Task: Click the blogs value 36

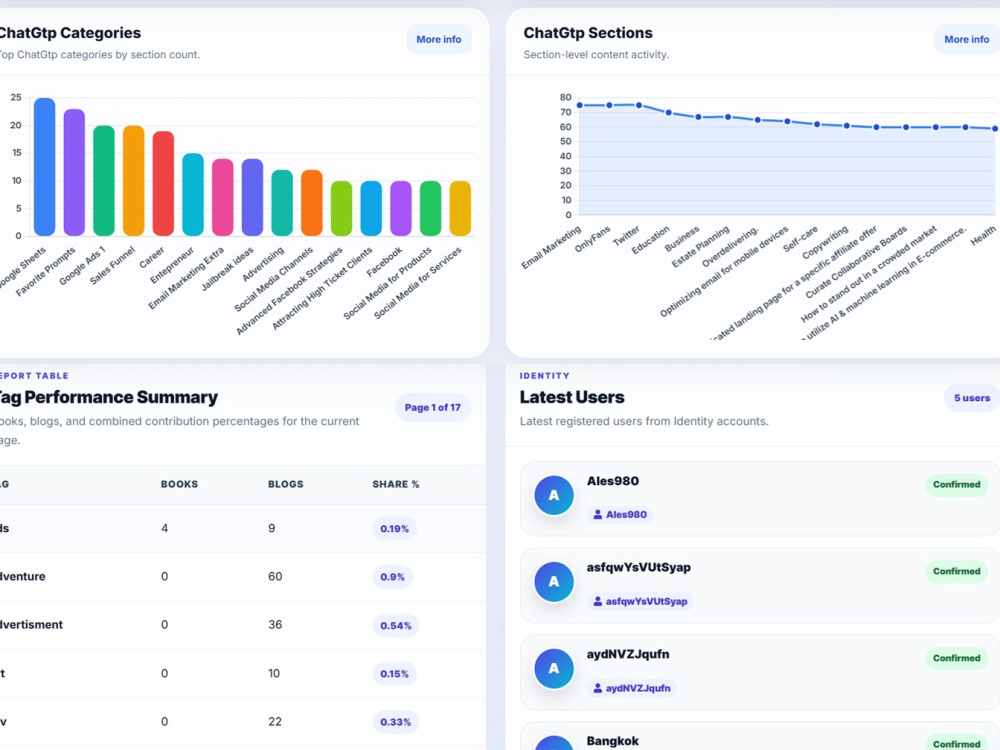Action: 275,625
